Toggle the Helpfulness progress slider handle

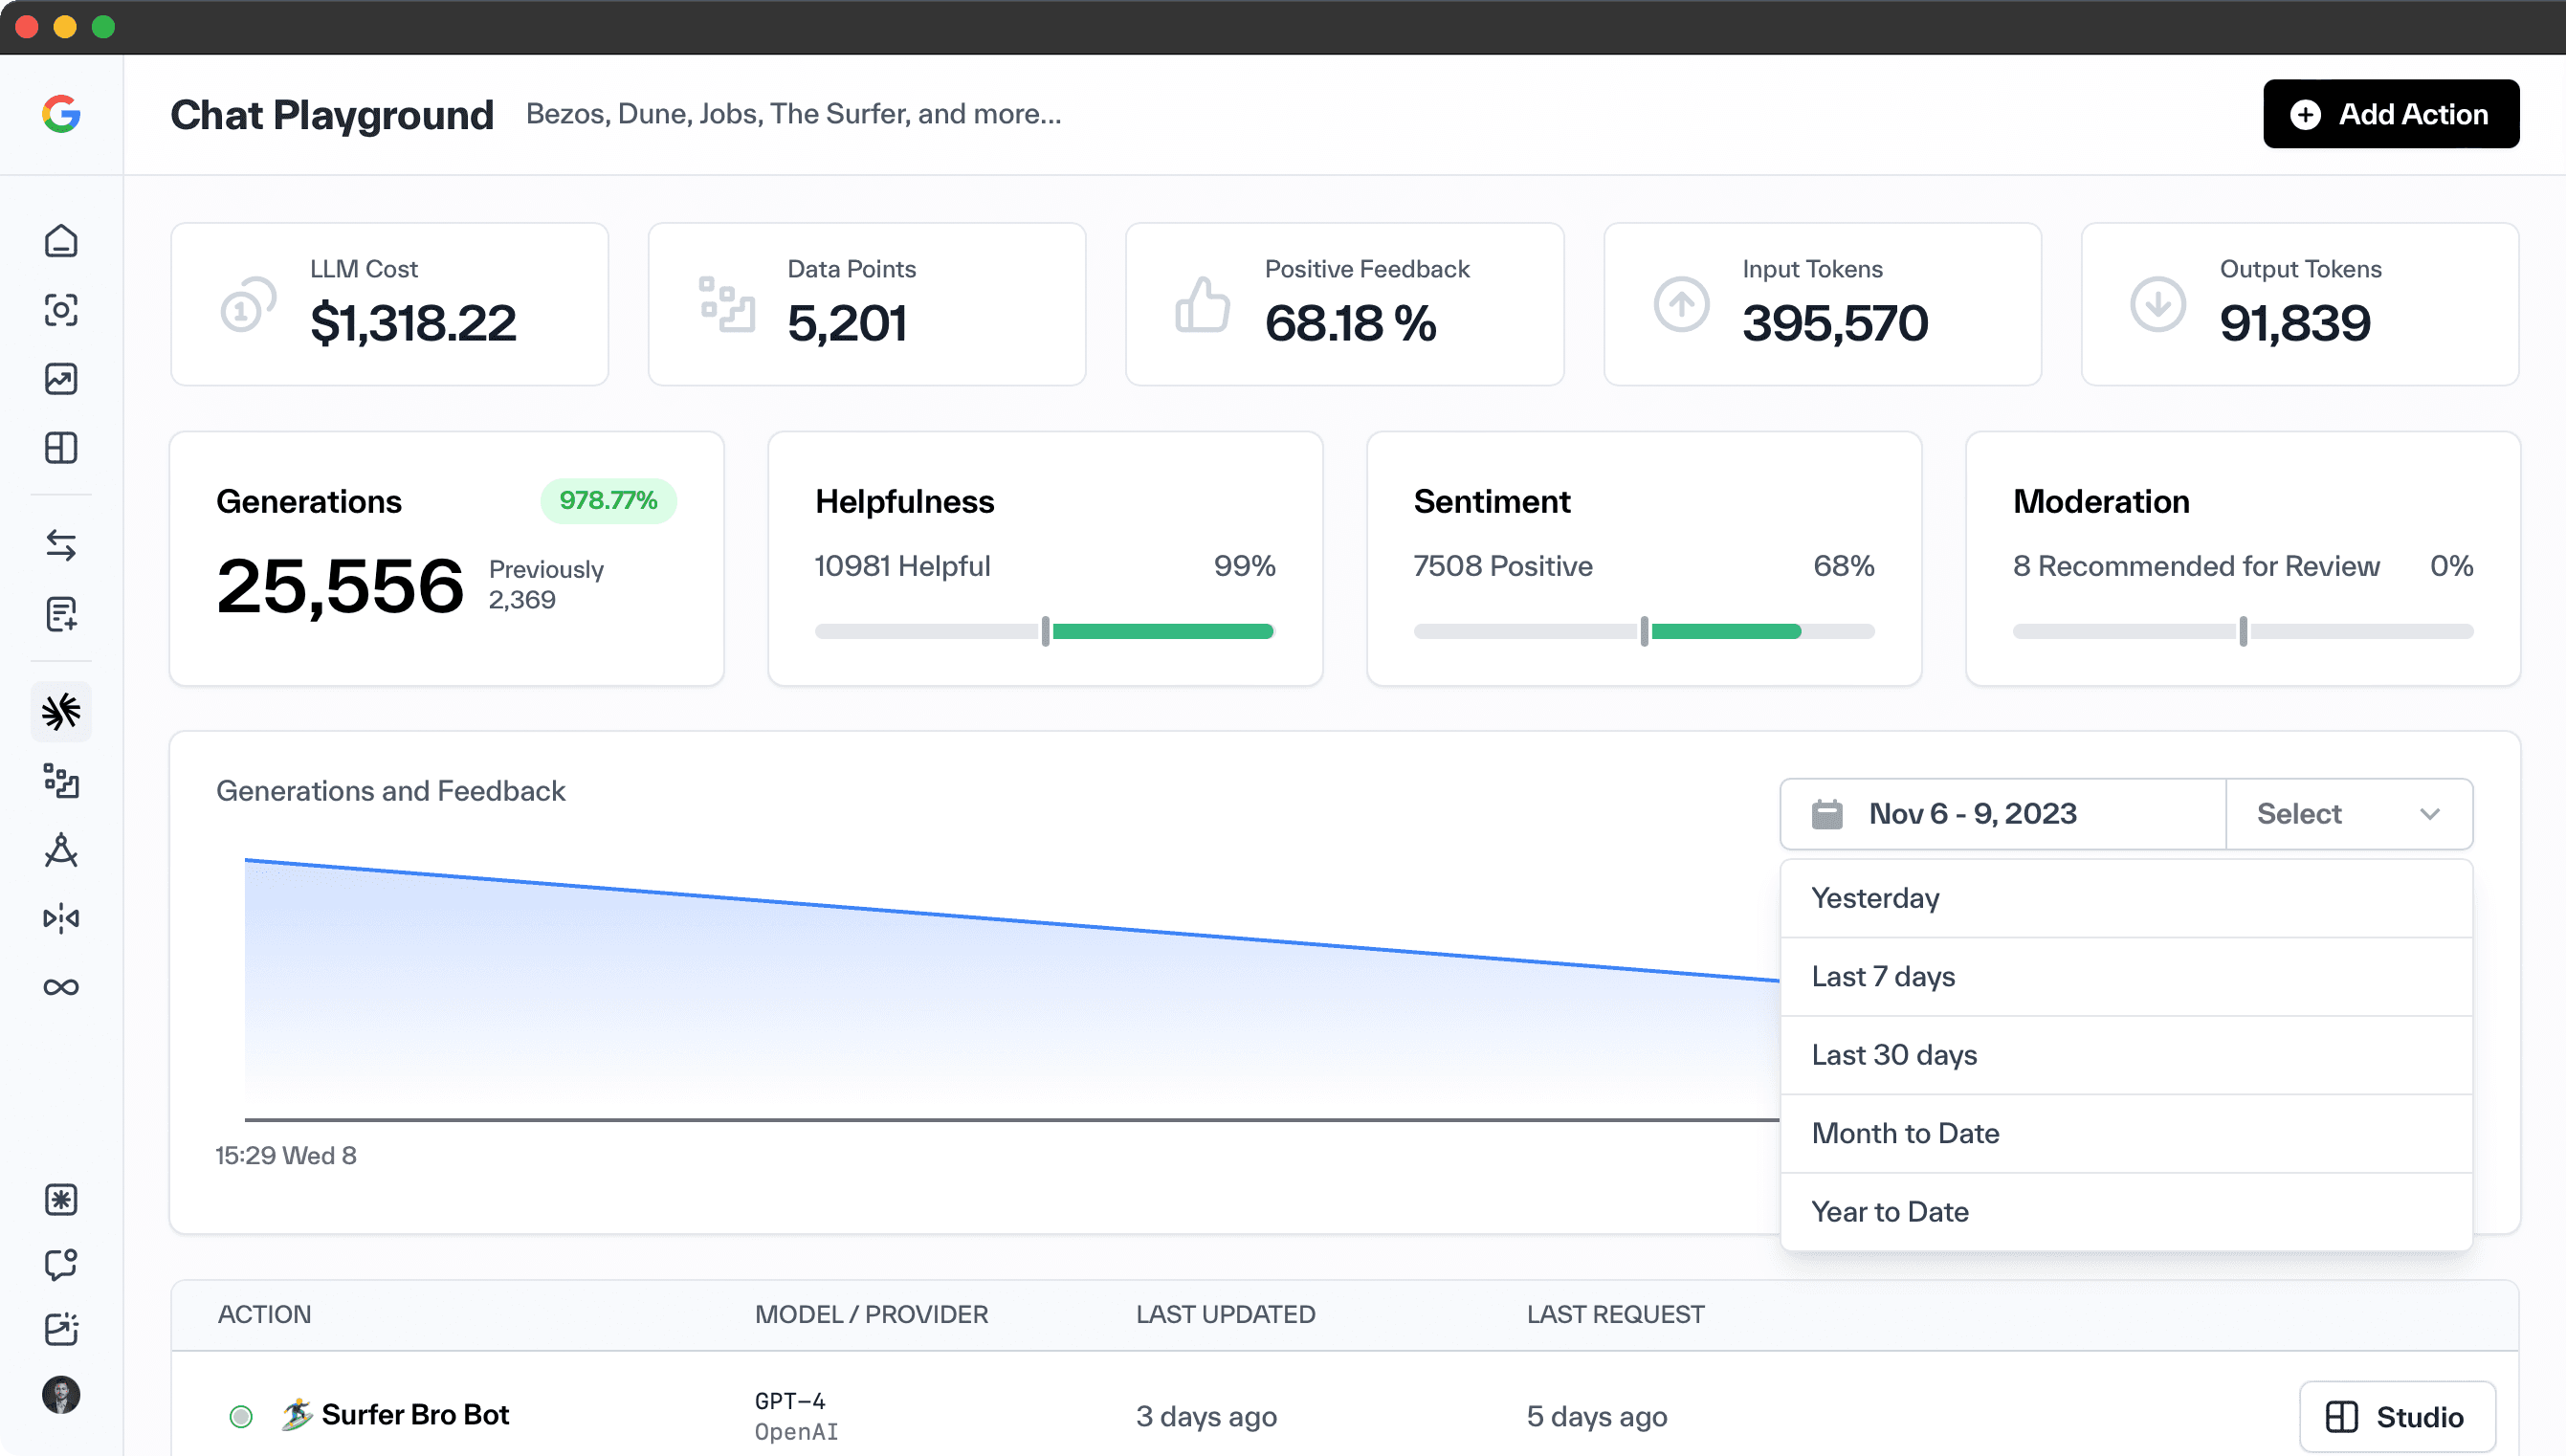(x=1046, y=631)
